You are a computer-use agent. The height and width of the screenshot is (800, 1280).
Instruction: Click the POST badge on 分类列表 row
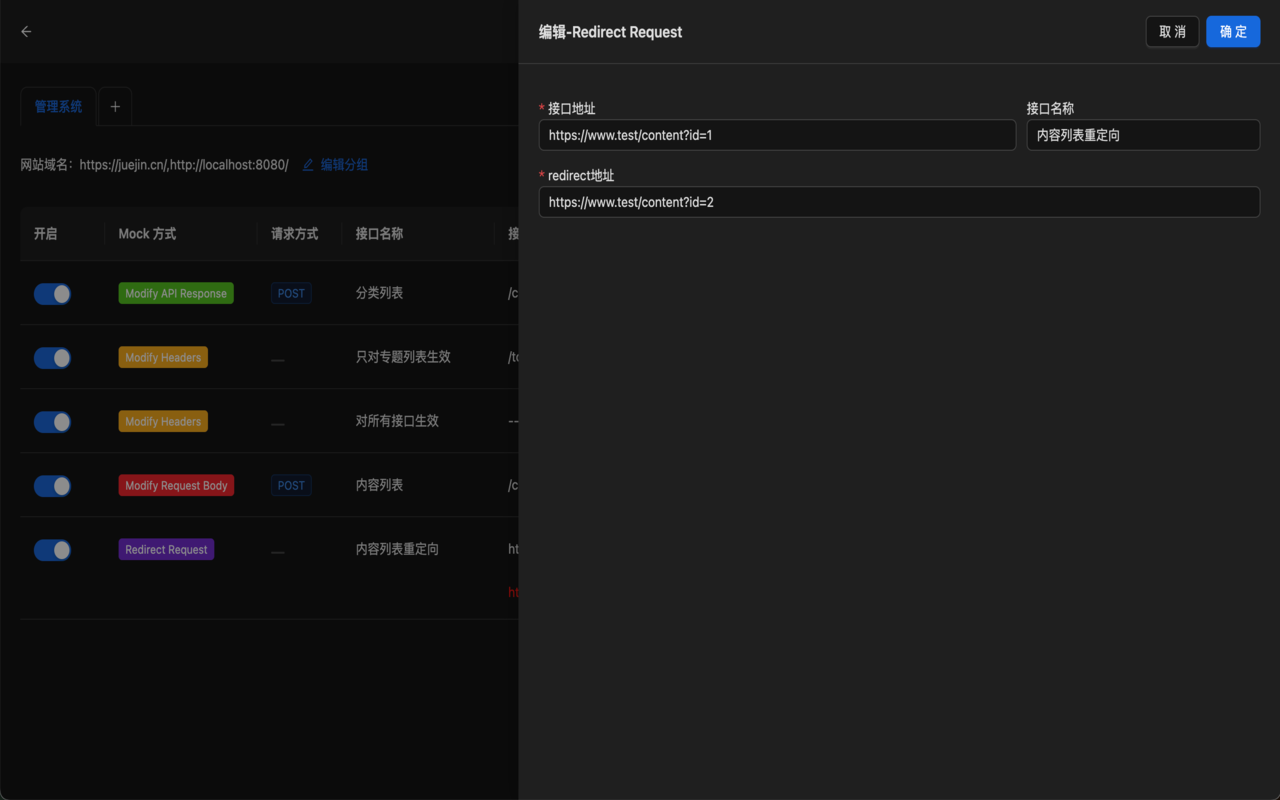pos(290,293)
